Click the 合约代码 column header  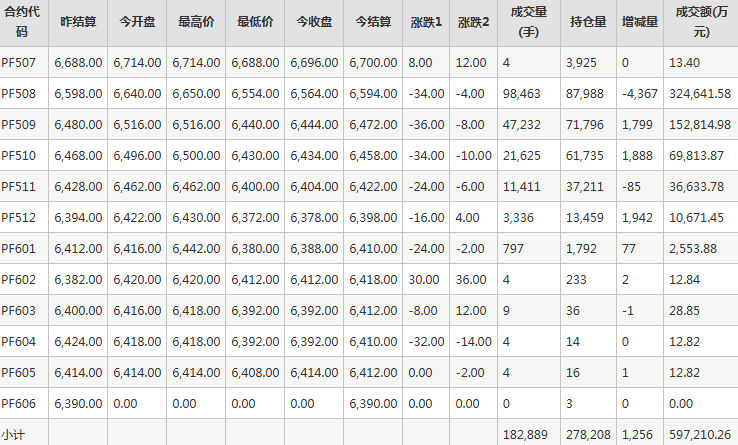22,22
